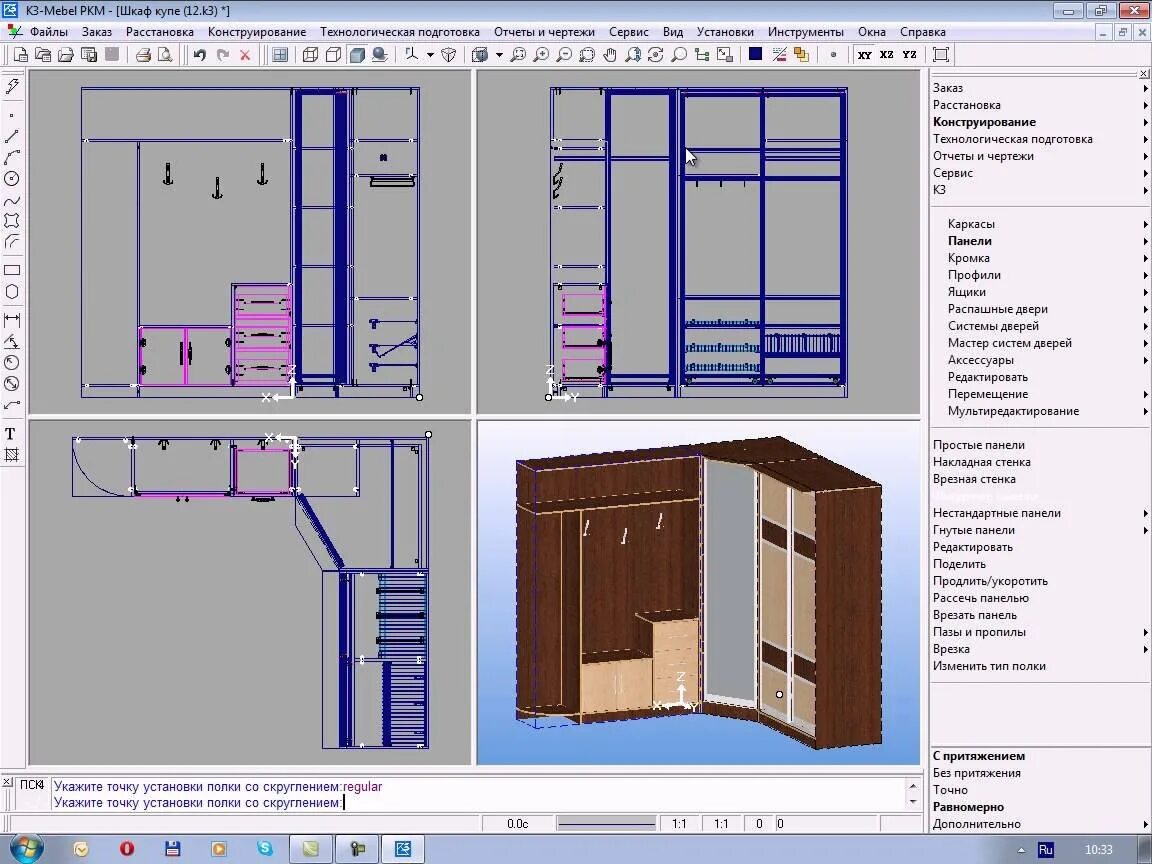The width and height of the screenshot is (1152, 864).
Task: Select the wireframe cube display mode
Action: [x=311, y=54]
